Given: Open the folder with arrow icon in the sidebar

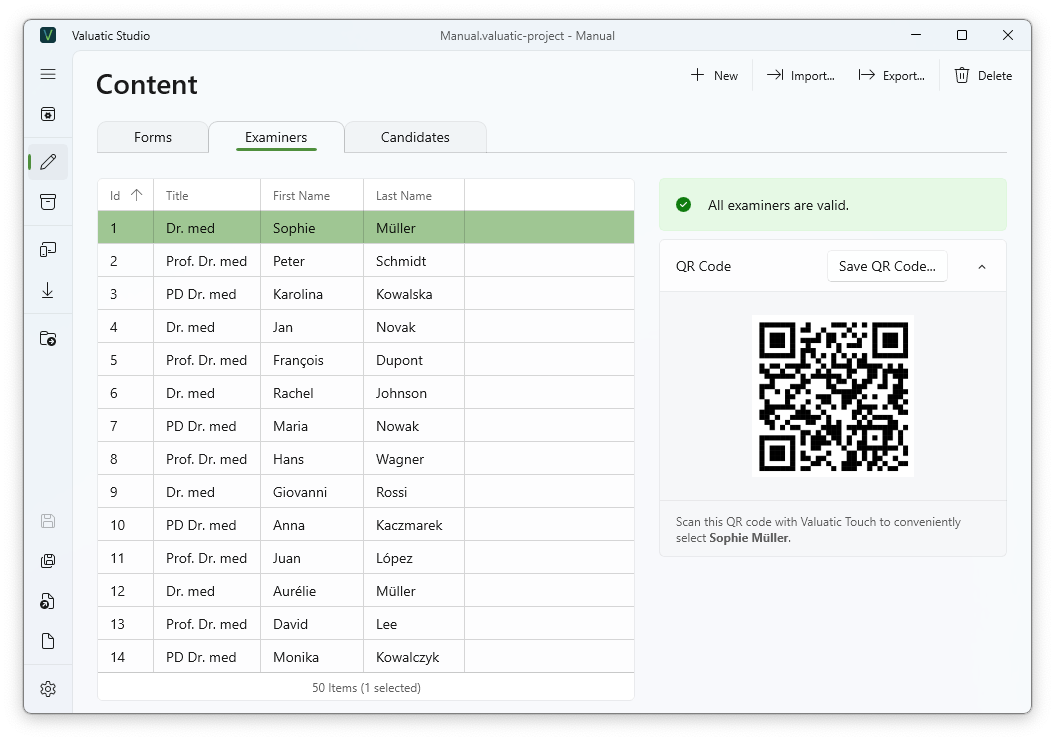Looking at the screenshot, I should tap(48, 338).
